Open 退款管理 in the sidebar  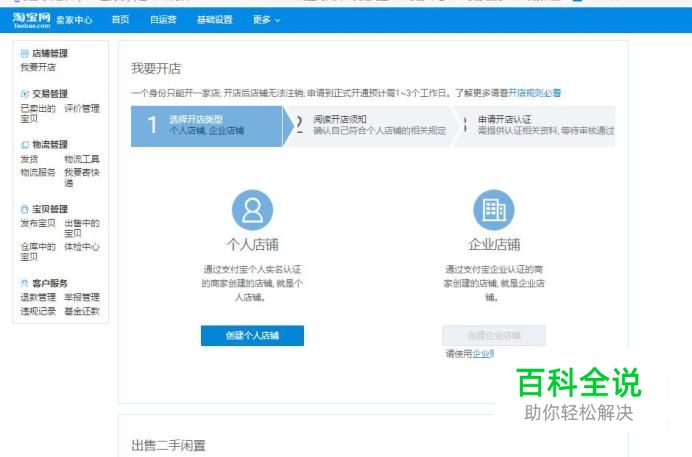click(x=38, y=297)
